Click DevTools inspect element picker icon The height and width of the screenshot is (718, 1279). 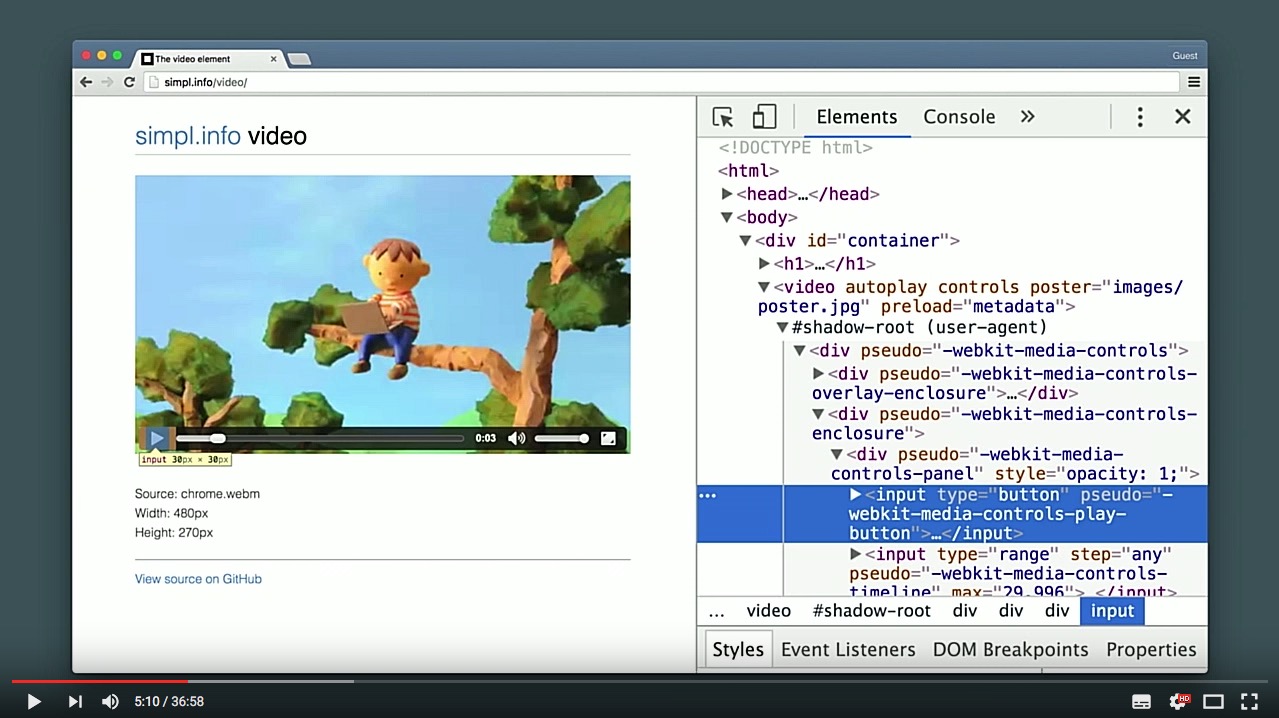(723, 117)
